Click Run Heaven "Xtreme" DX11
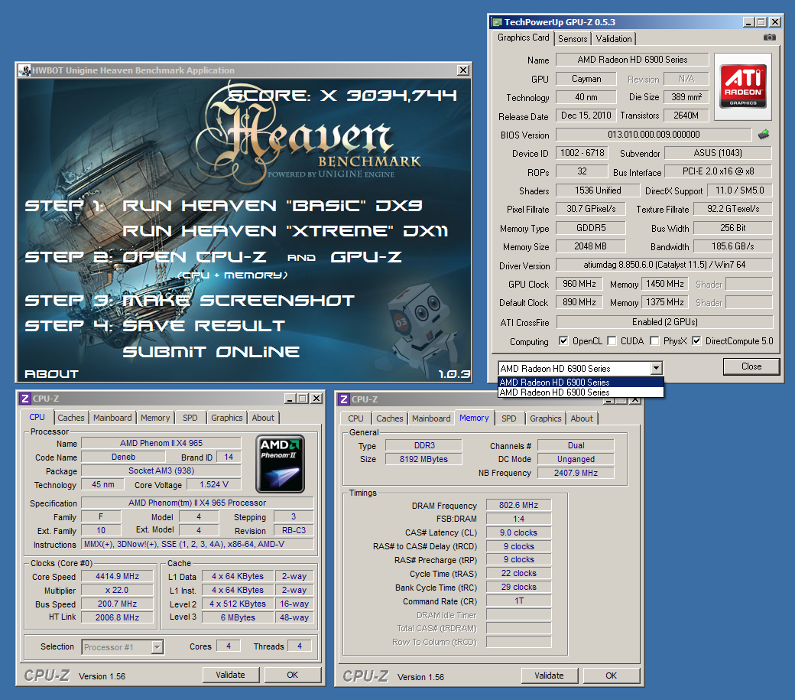 coord(285,231)
